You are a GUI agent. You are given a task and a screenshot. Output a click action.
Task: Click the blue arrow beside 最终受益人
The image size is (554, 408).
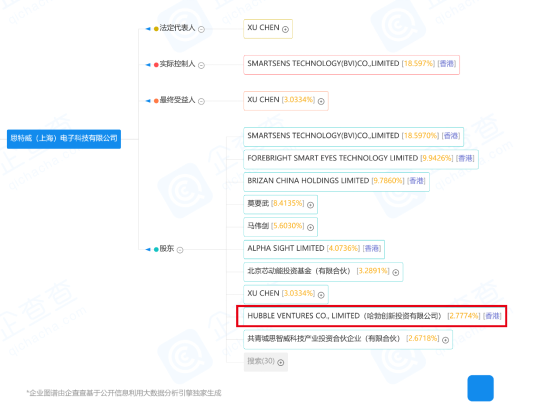[x=148, y=101]
